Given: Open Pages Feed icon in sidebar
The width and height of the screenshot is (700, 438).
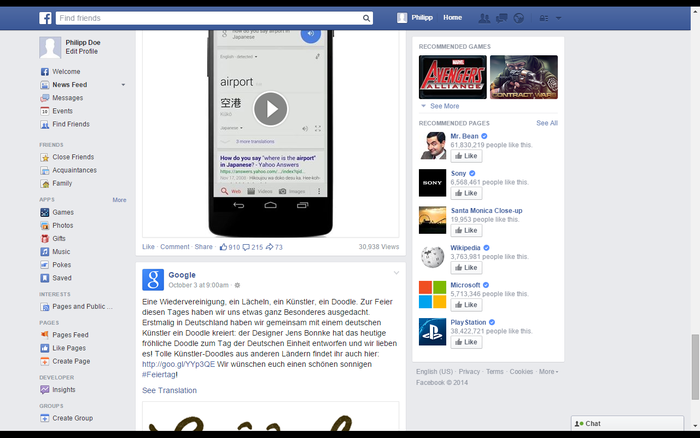Looking at the screenshot, I should pyautogui.click(x=45, y=335).
